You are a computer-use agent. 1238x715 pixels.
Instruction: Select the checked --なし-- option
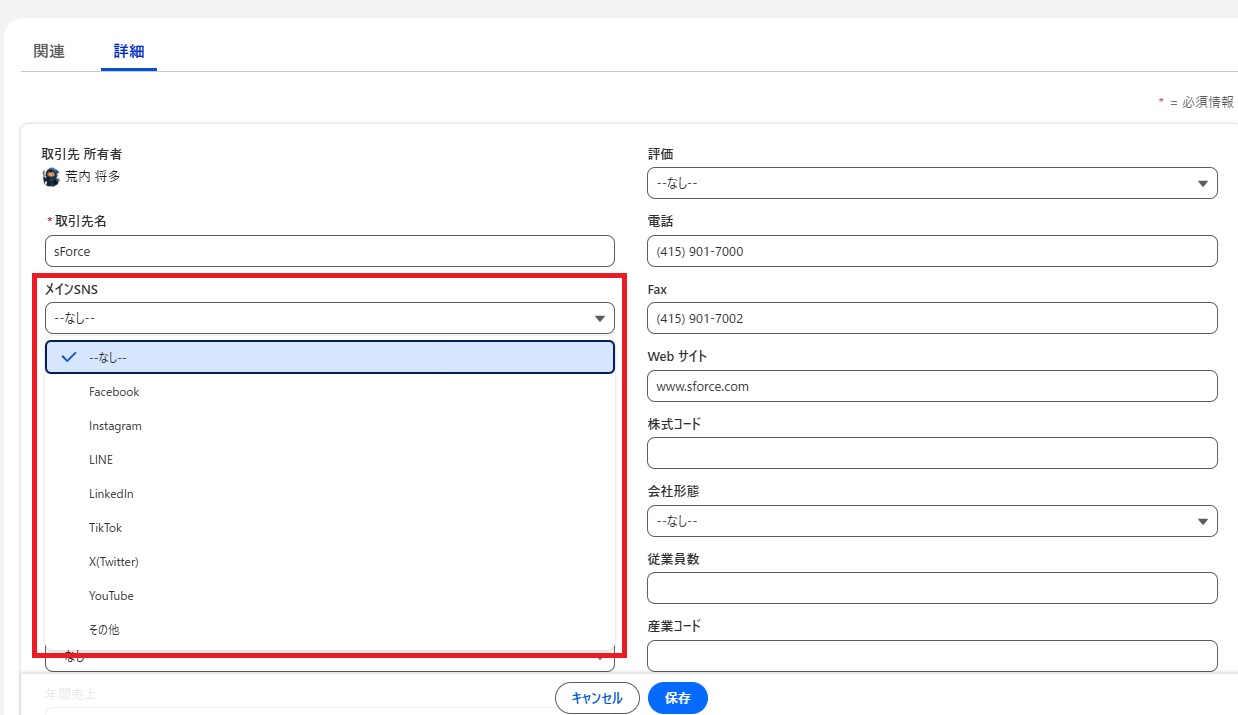click(329, 357)
